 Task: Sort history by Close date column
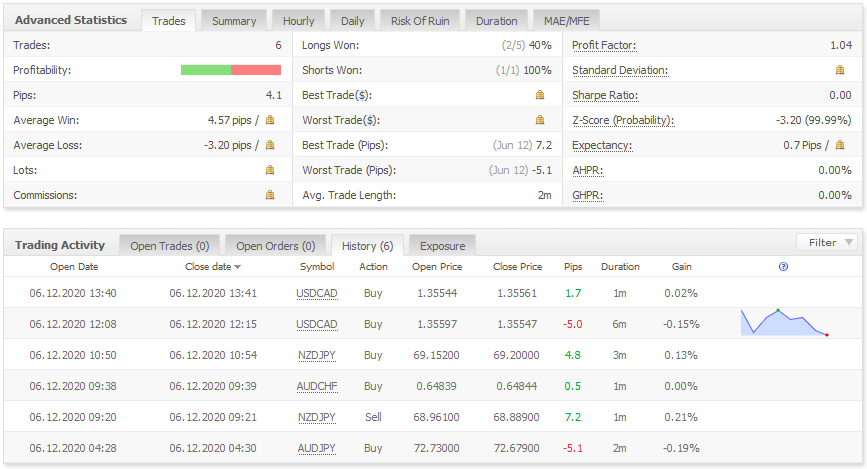[x=213, y=267]
